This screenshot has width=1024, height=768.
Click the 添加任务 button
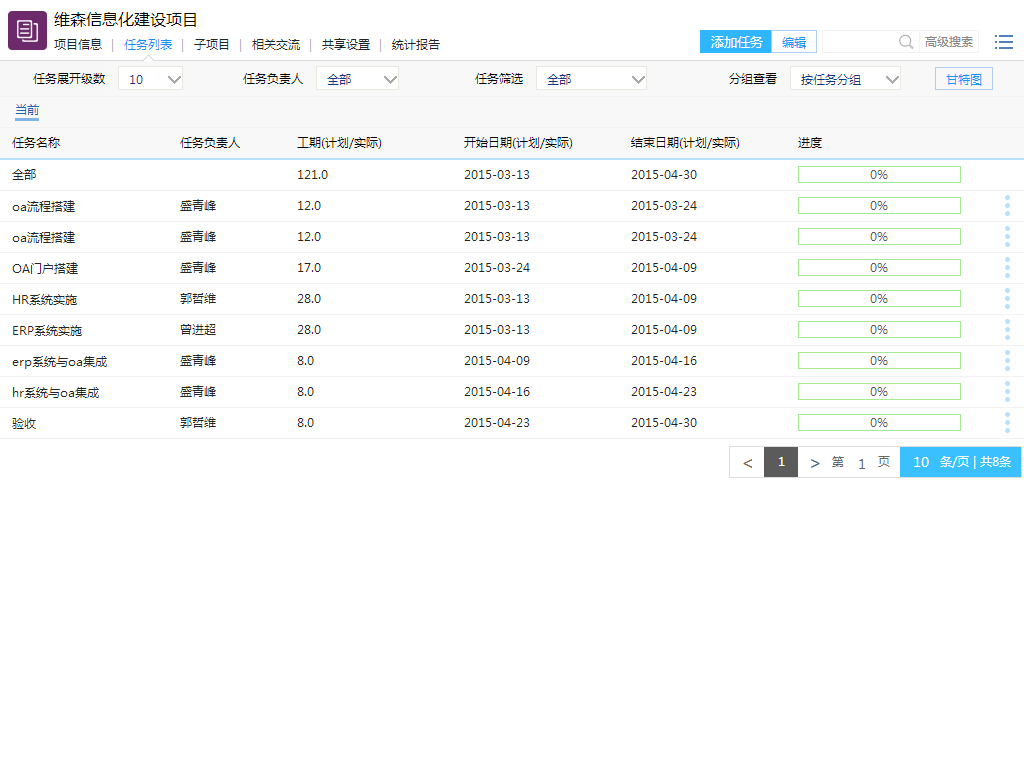tap(736, 42)
